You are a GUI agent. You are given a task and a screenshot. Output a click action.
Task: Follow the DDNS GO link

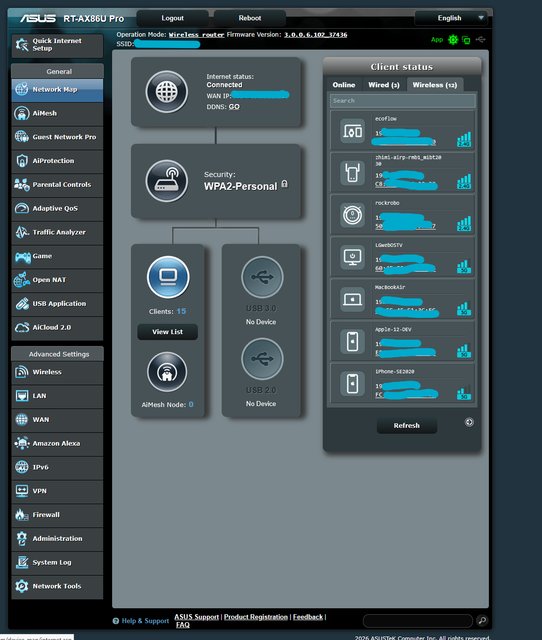(234, 107)
